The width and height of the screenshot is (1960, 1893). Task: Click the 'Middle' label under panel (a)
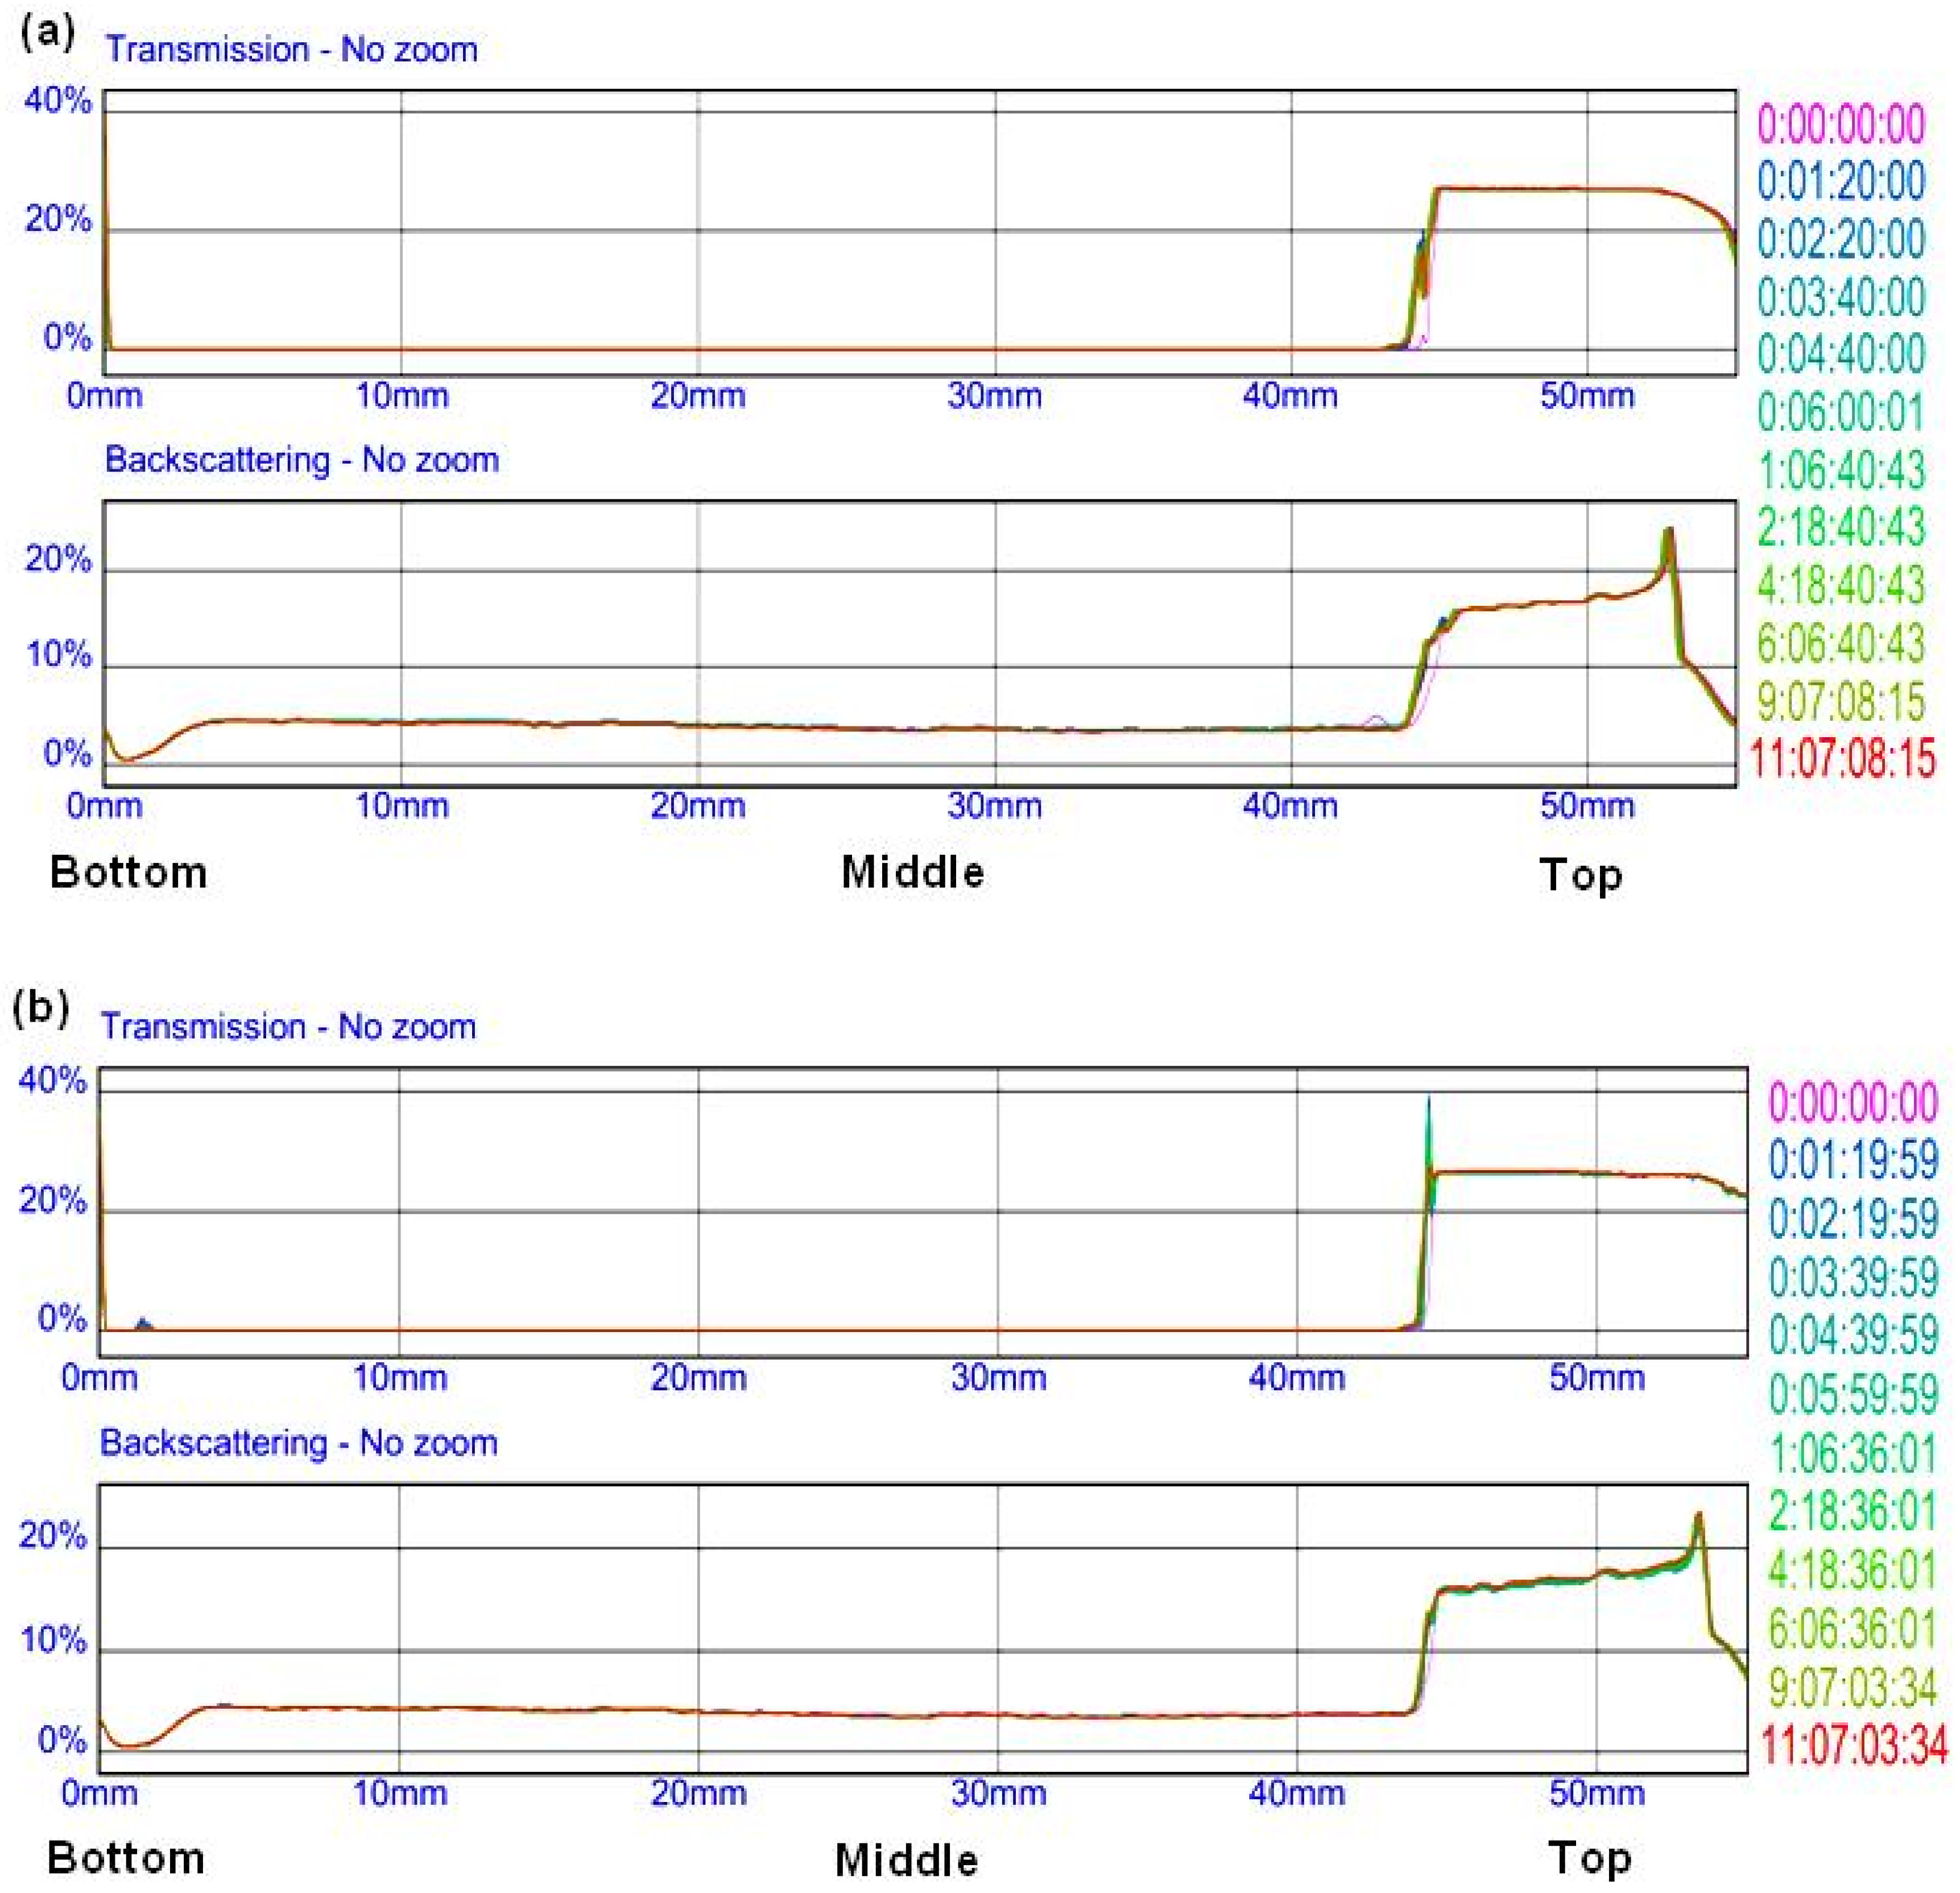pos(912,872)
